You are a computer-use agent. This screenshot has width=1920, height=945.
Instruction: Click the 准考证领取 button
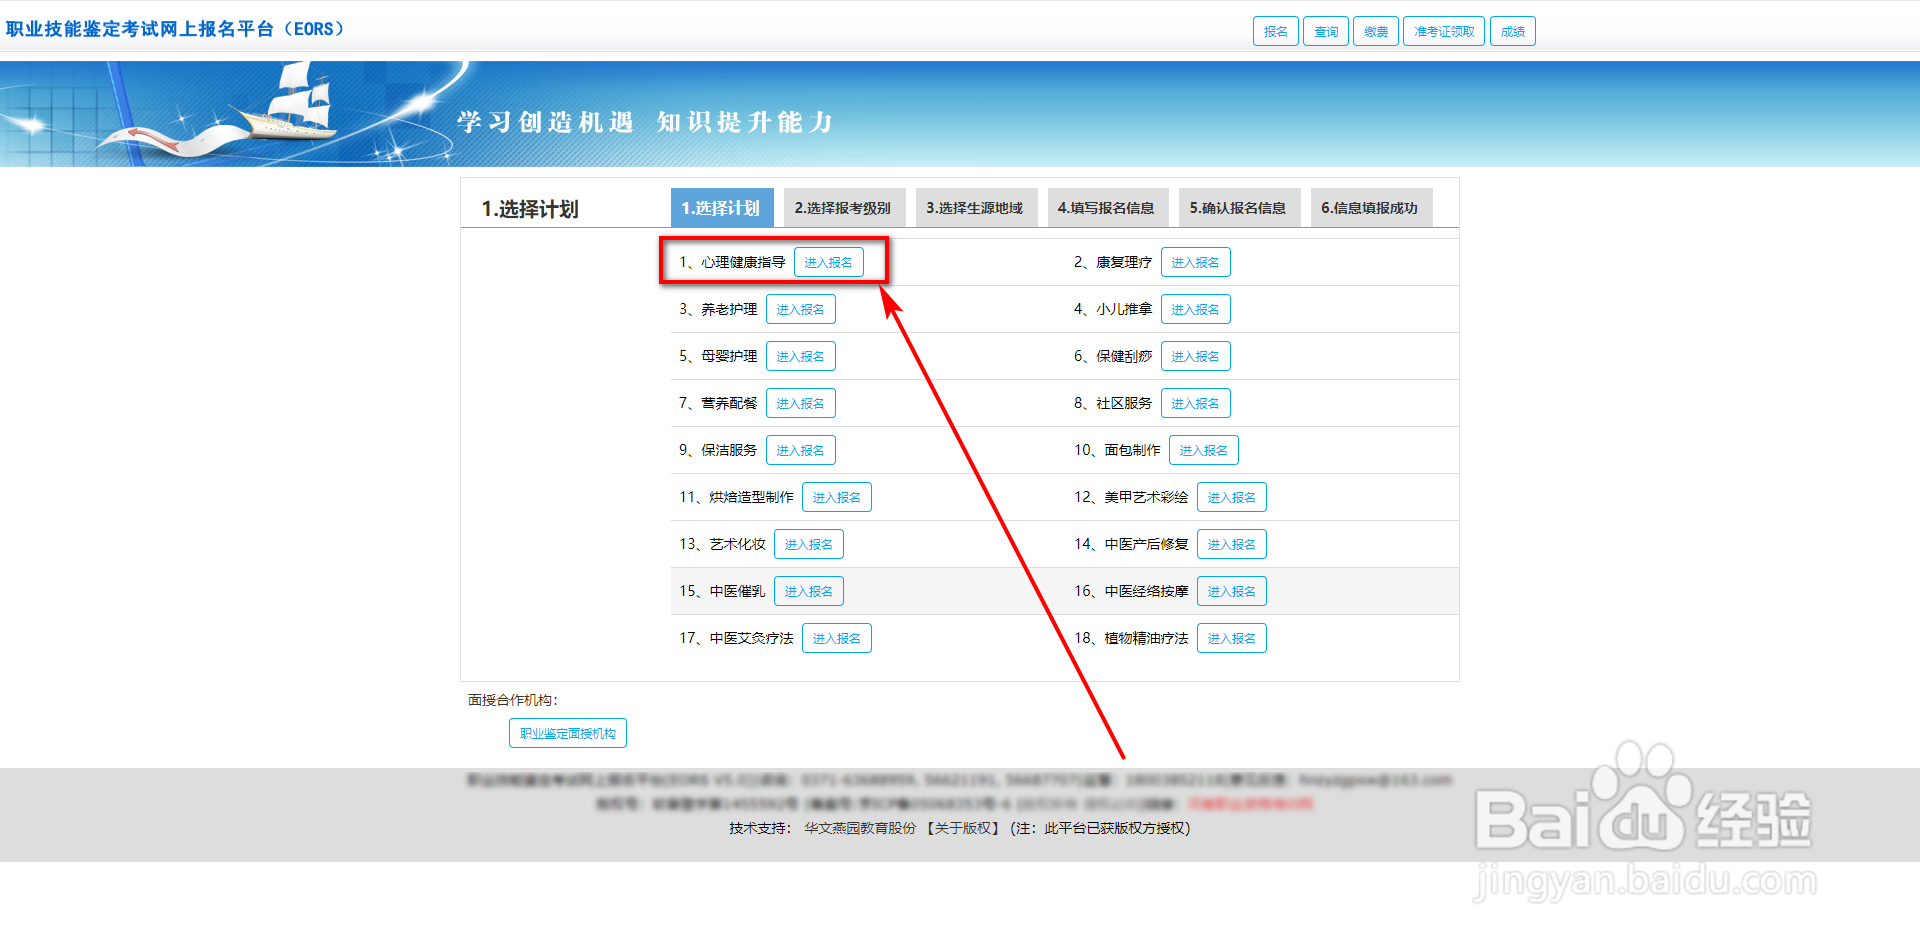point(1443,30)
